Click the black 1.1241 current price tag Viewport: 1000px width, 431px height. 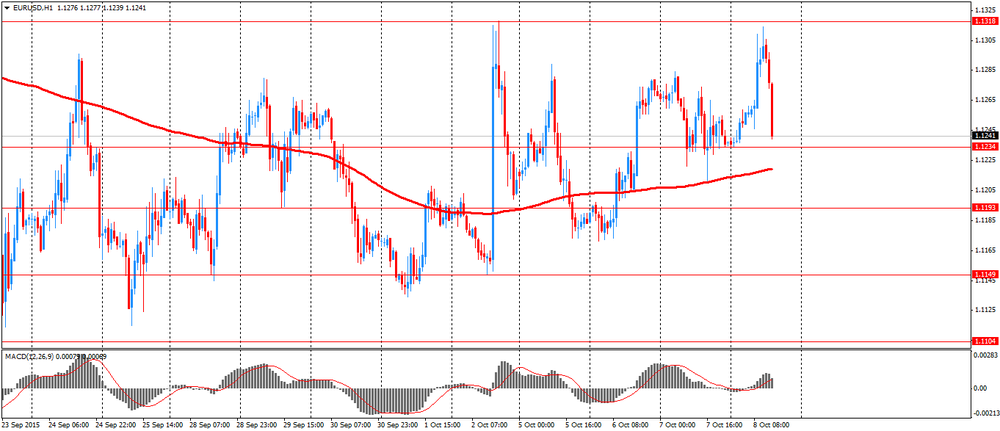pos(984,136)
